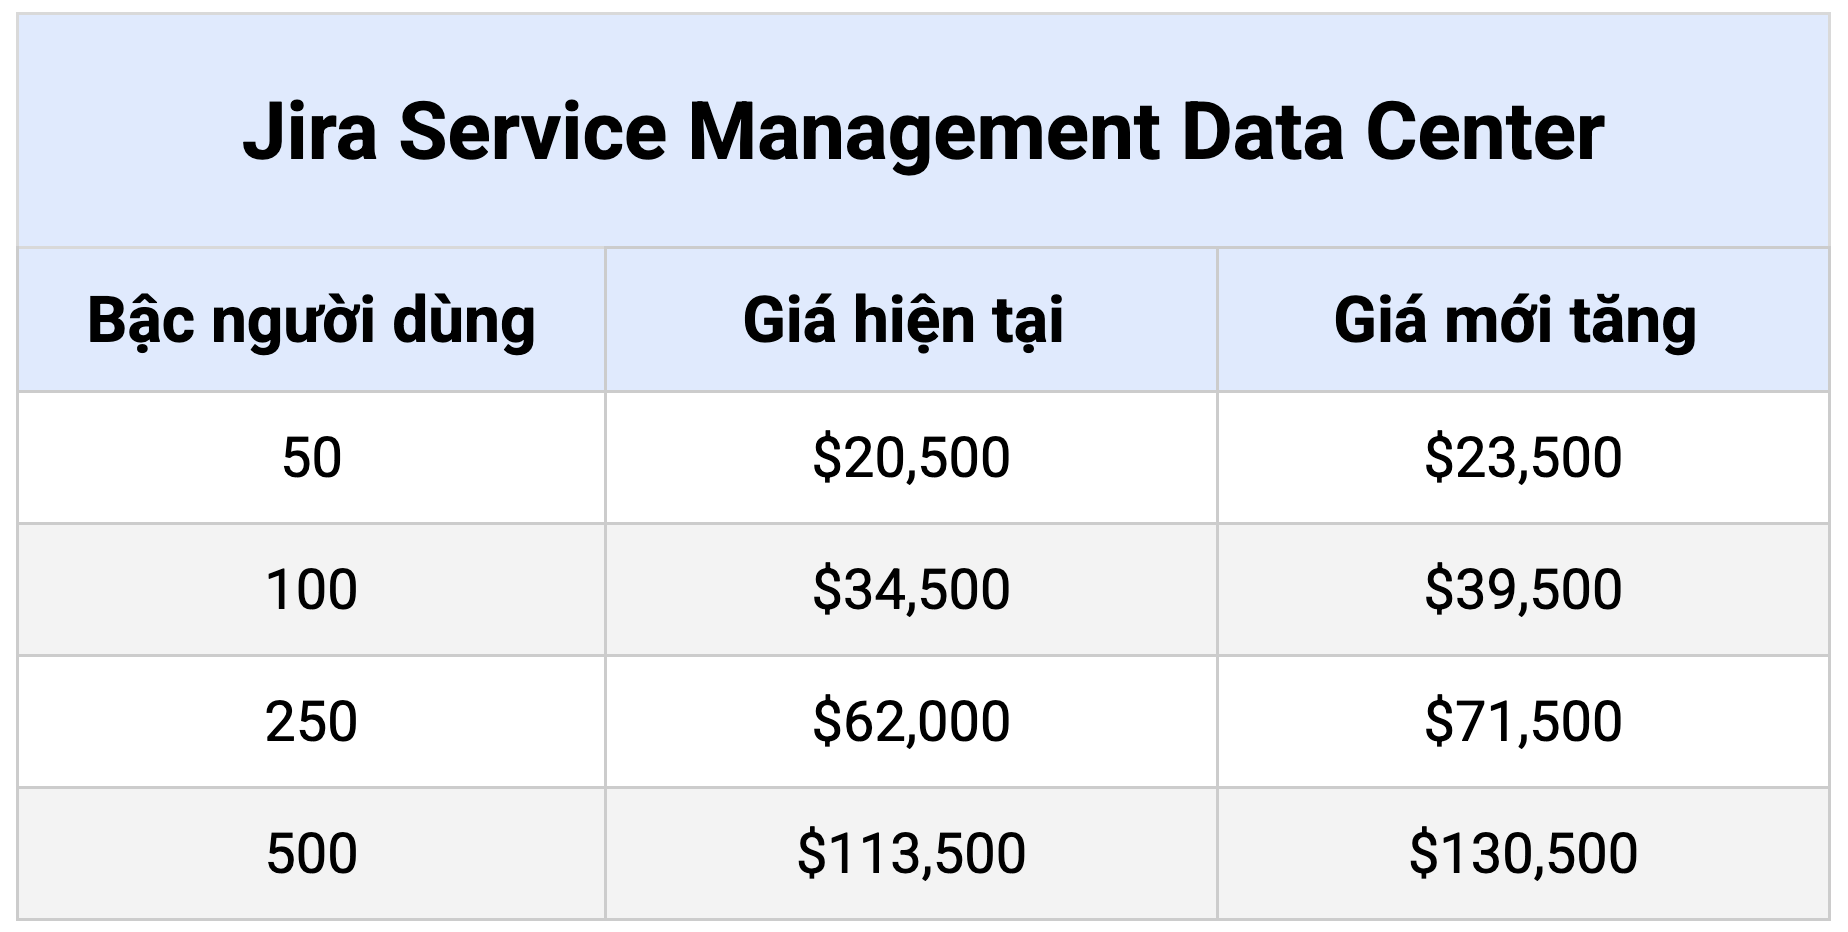Image resolution: width=1848 pixels, height=932 pixels.
Task: Select the $39,500 new price cell
Action: coord(1523,590)
